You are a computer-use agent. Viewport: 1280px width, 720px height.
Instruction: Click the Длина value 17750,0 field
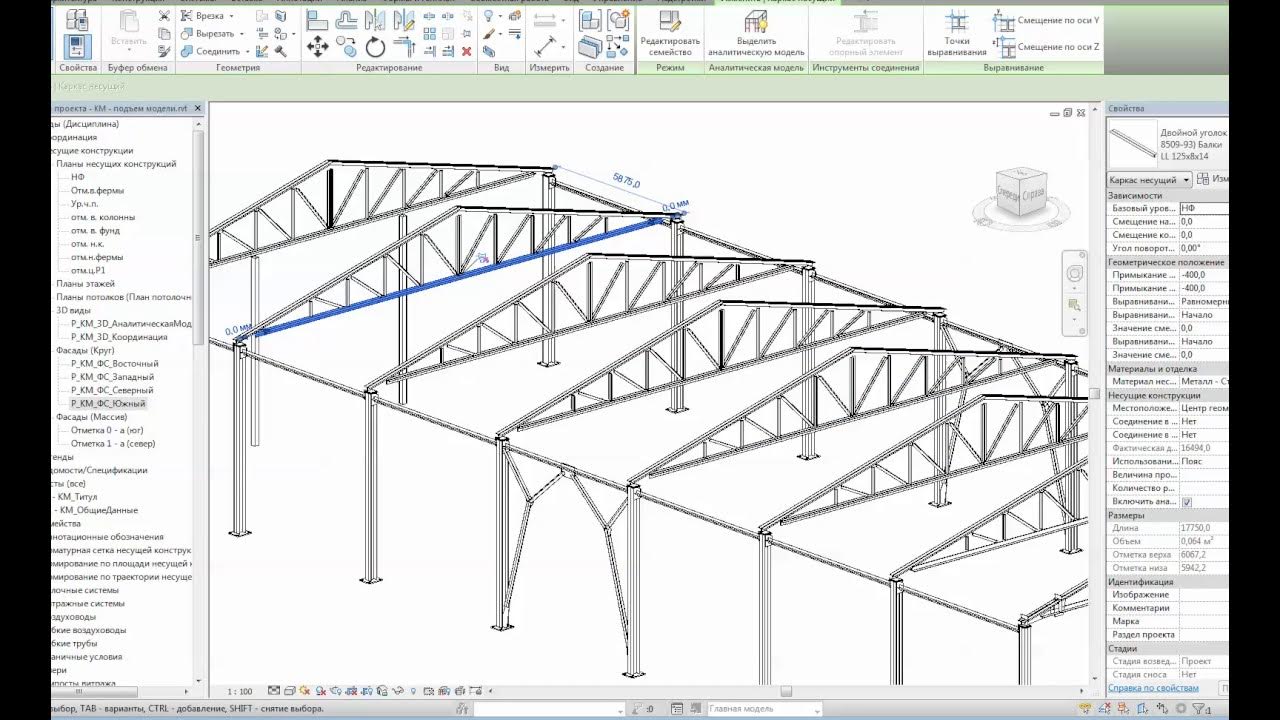pyautogui.click(x=1203, y=528)
